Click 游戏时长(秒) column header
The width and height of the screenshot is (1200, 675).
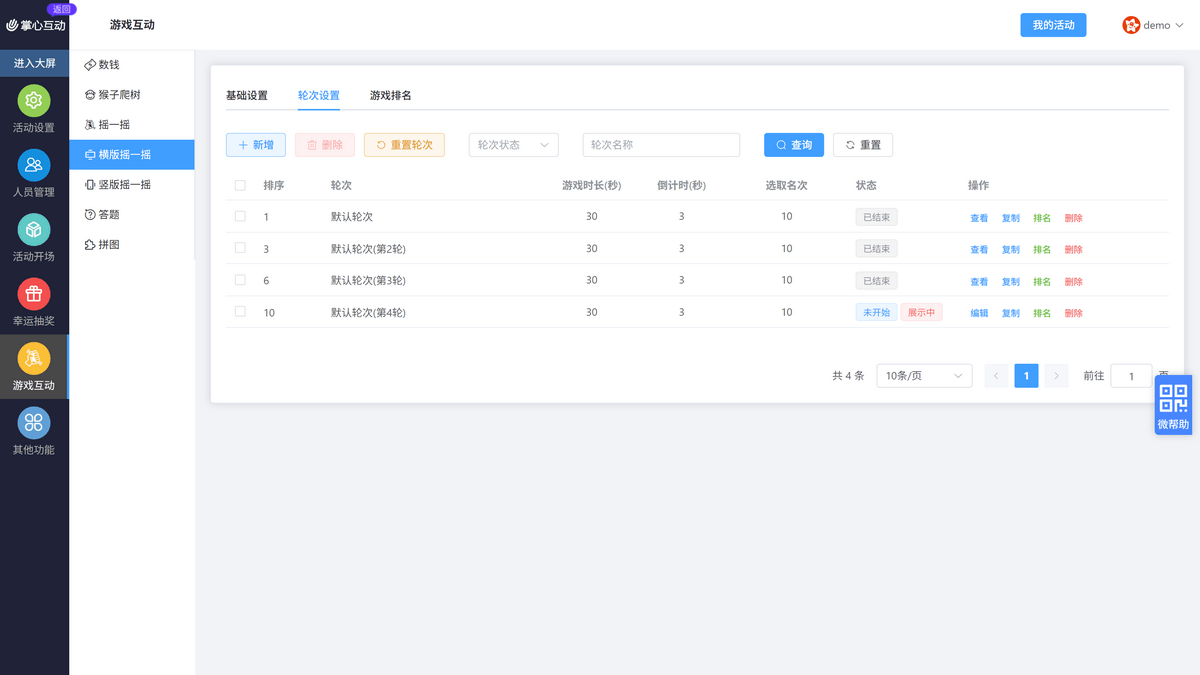coord(592,185)
